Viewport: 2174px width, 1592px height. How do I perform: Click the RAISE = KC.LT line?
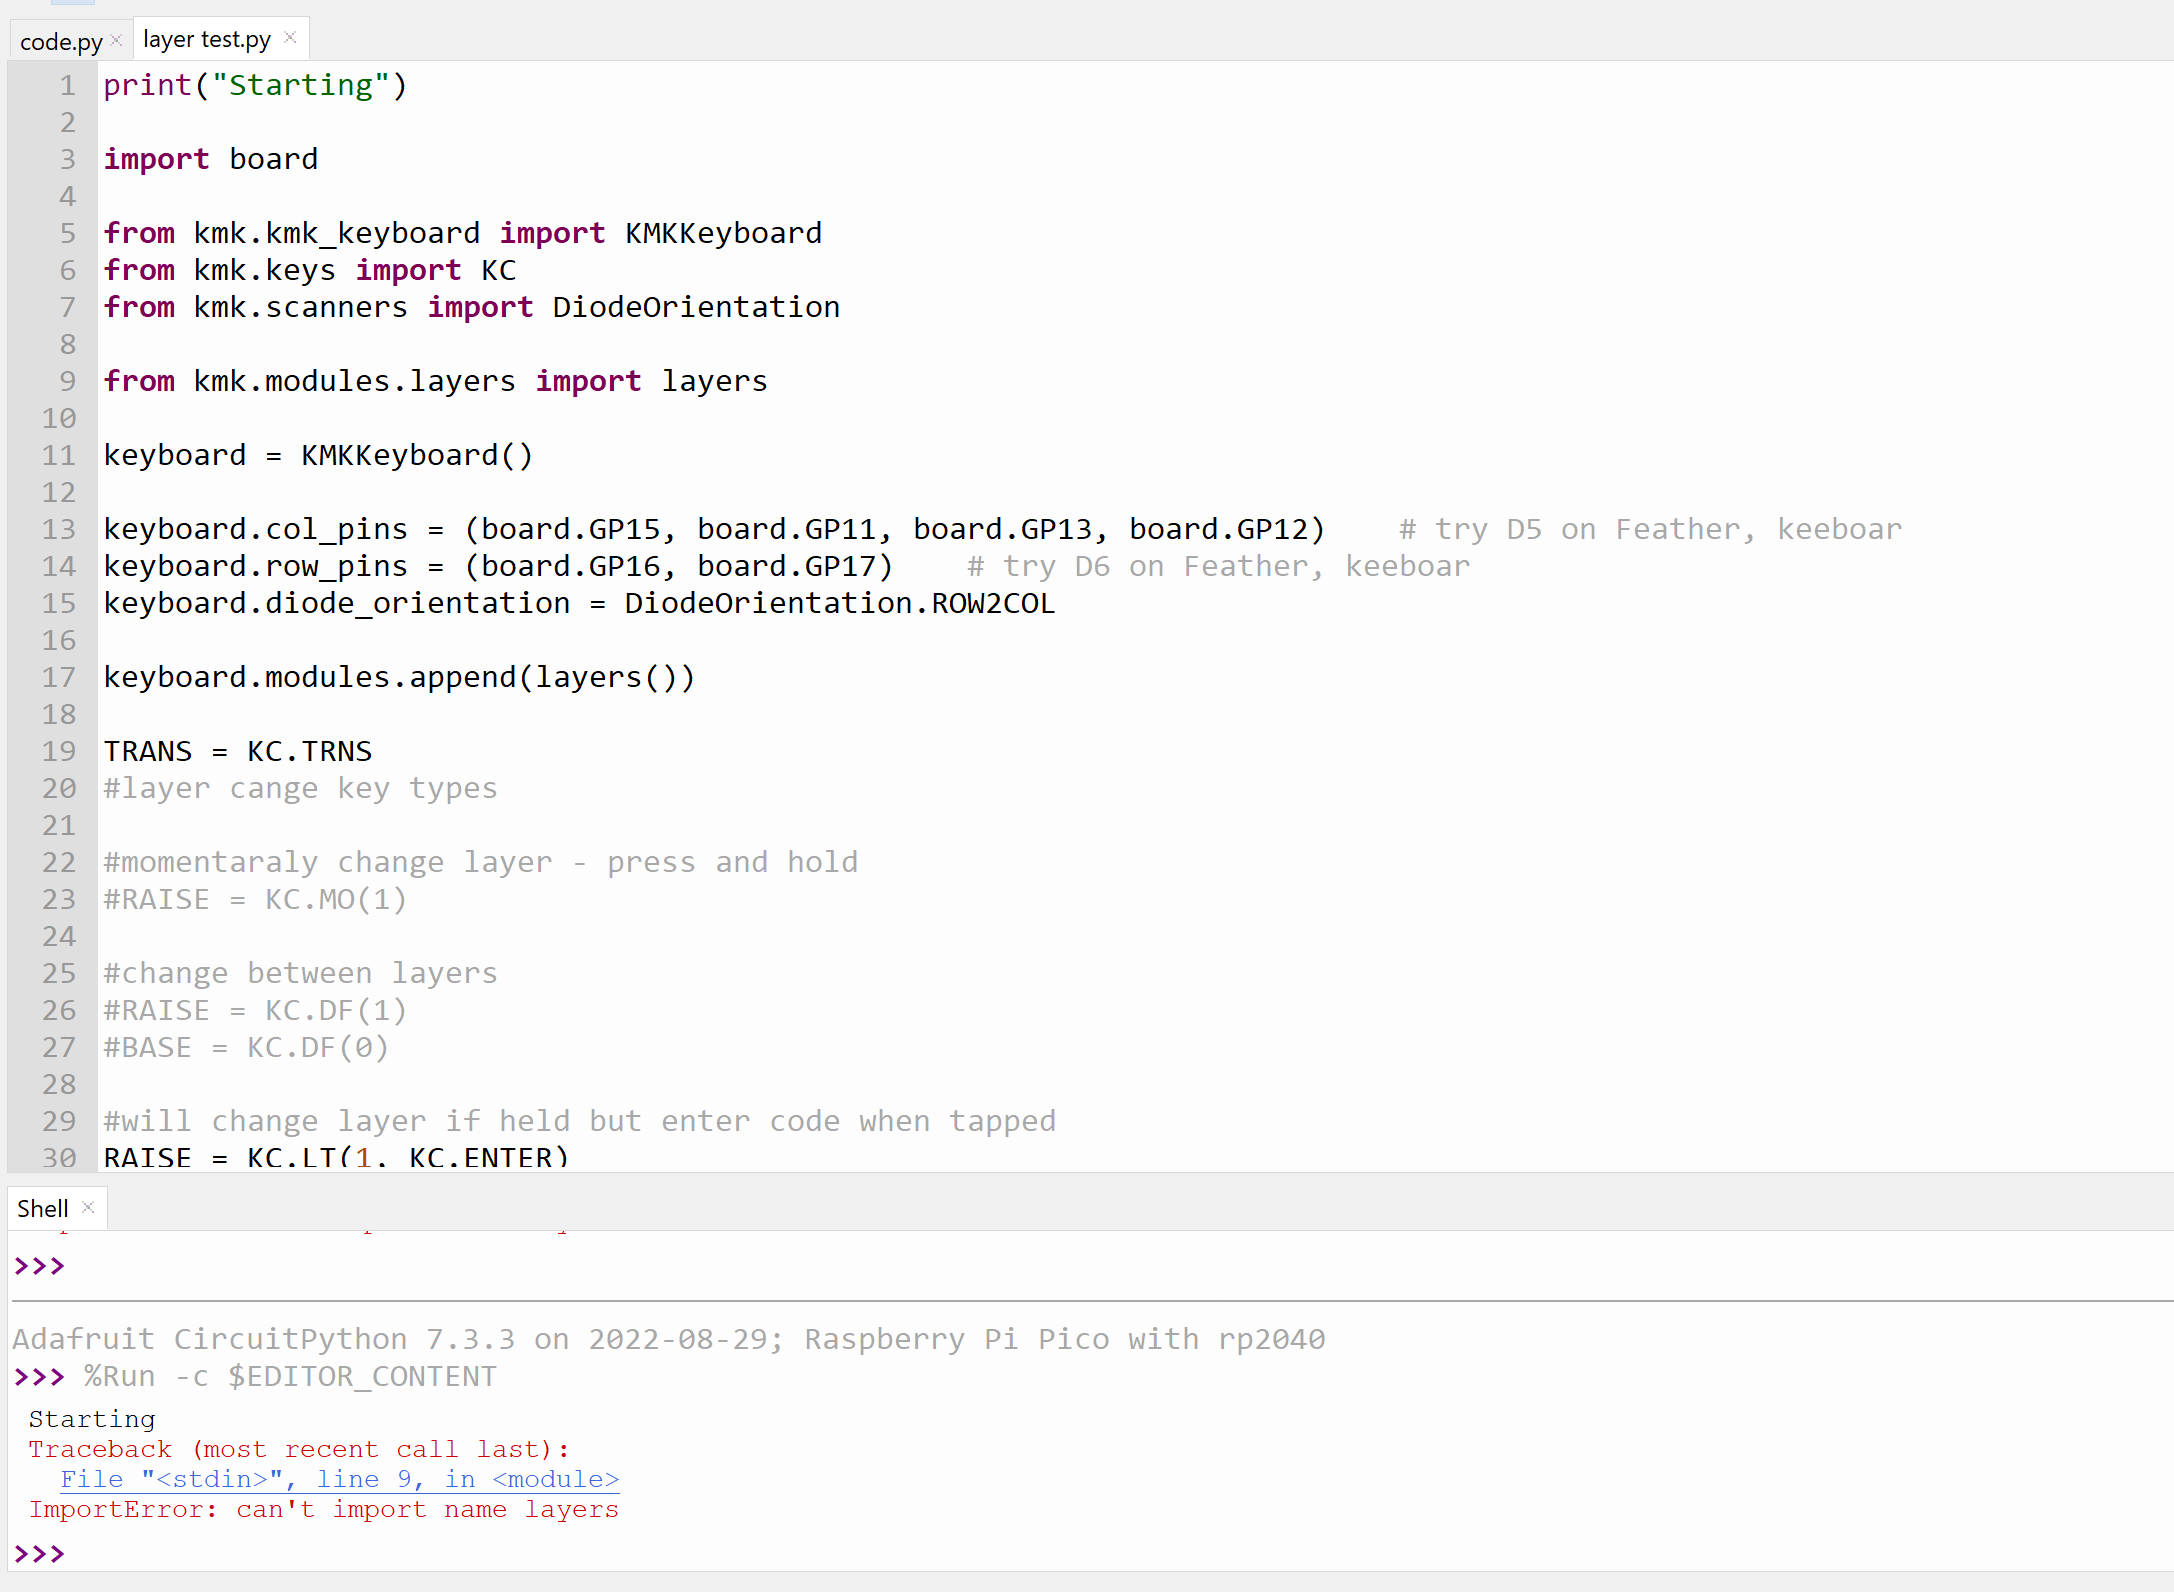point(335,1155)
